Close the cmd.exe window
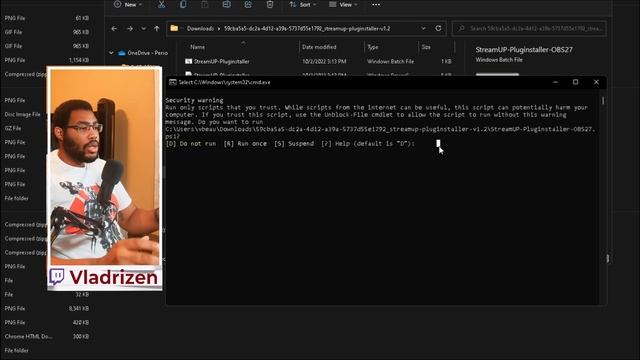Viewport: 640px width, 360px height. click(x=596, y=82)
